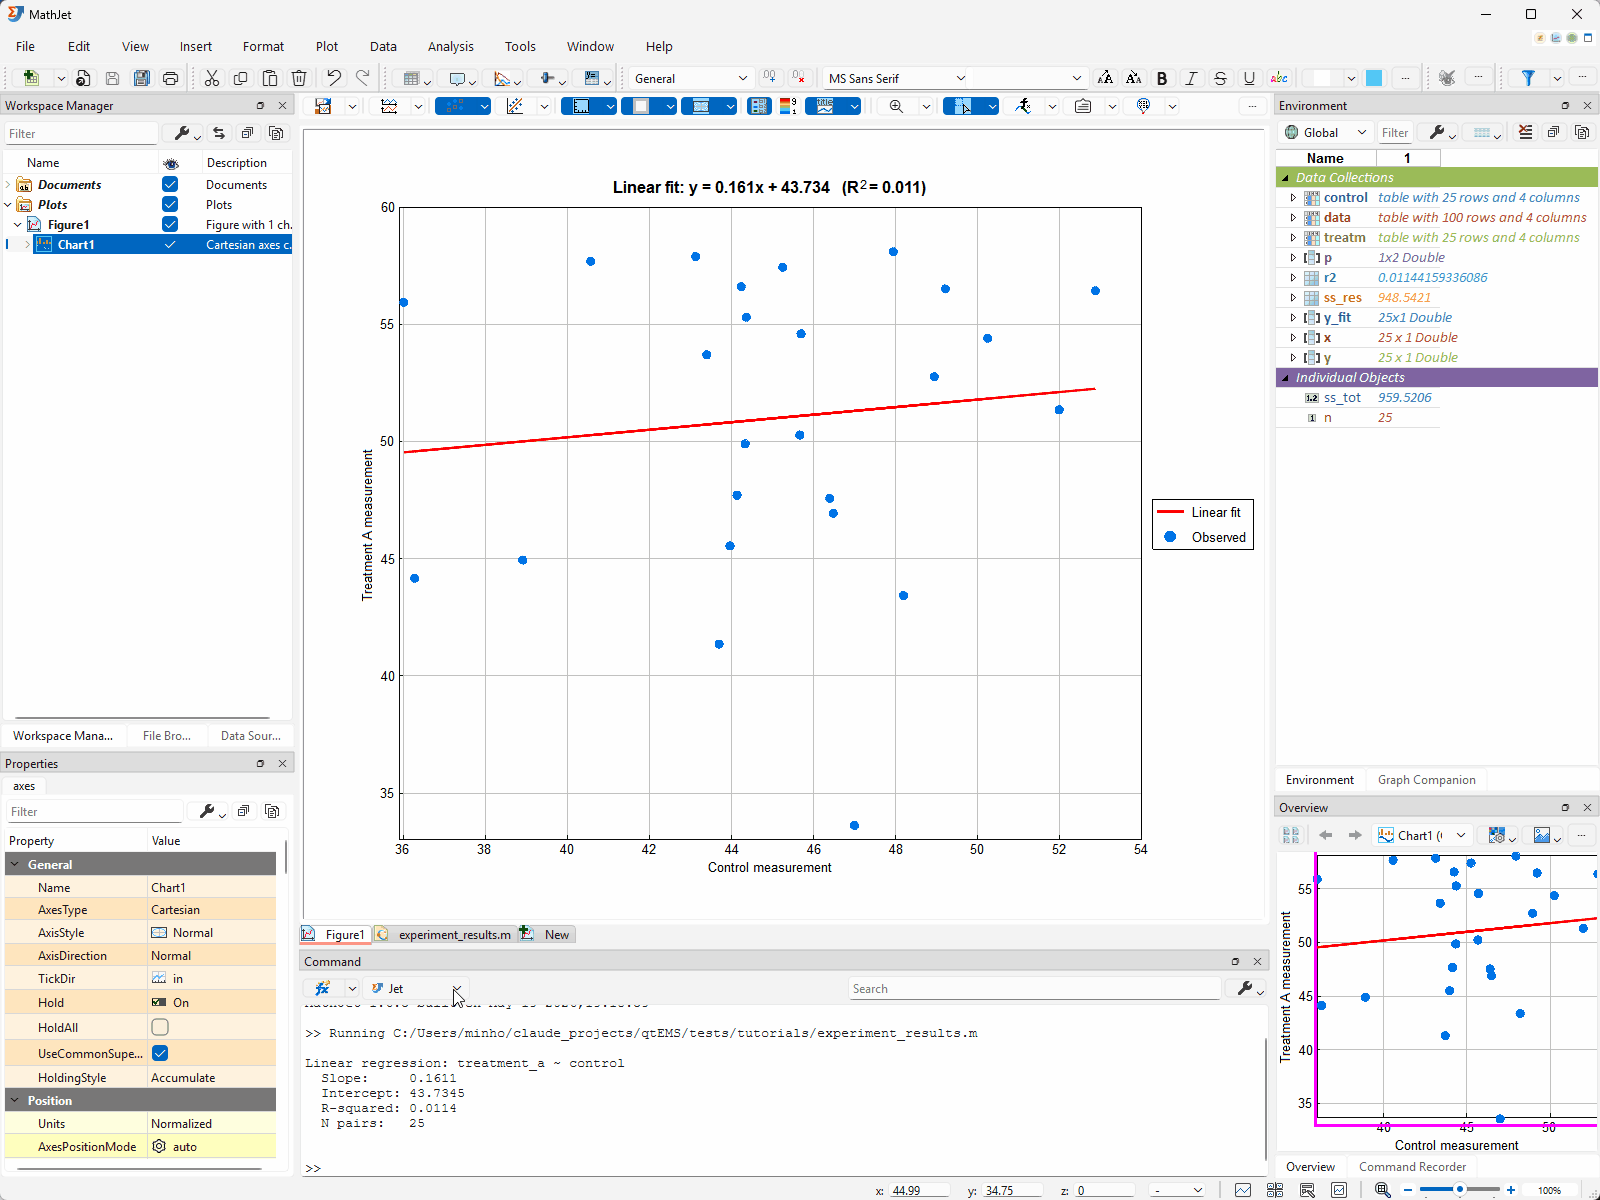Open the font size dropdown
The height and width of the screenshot is (1200, 1600).
[1030, 78]
